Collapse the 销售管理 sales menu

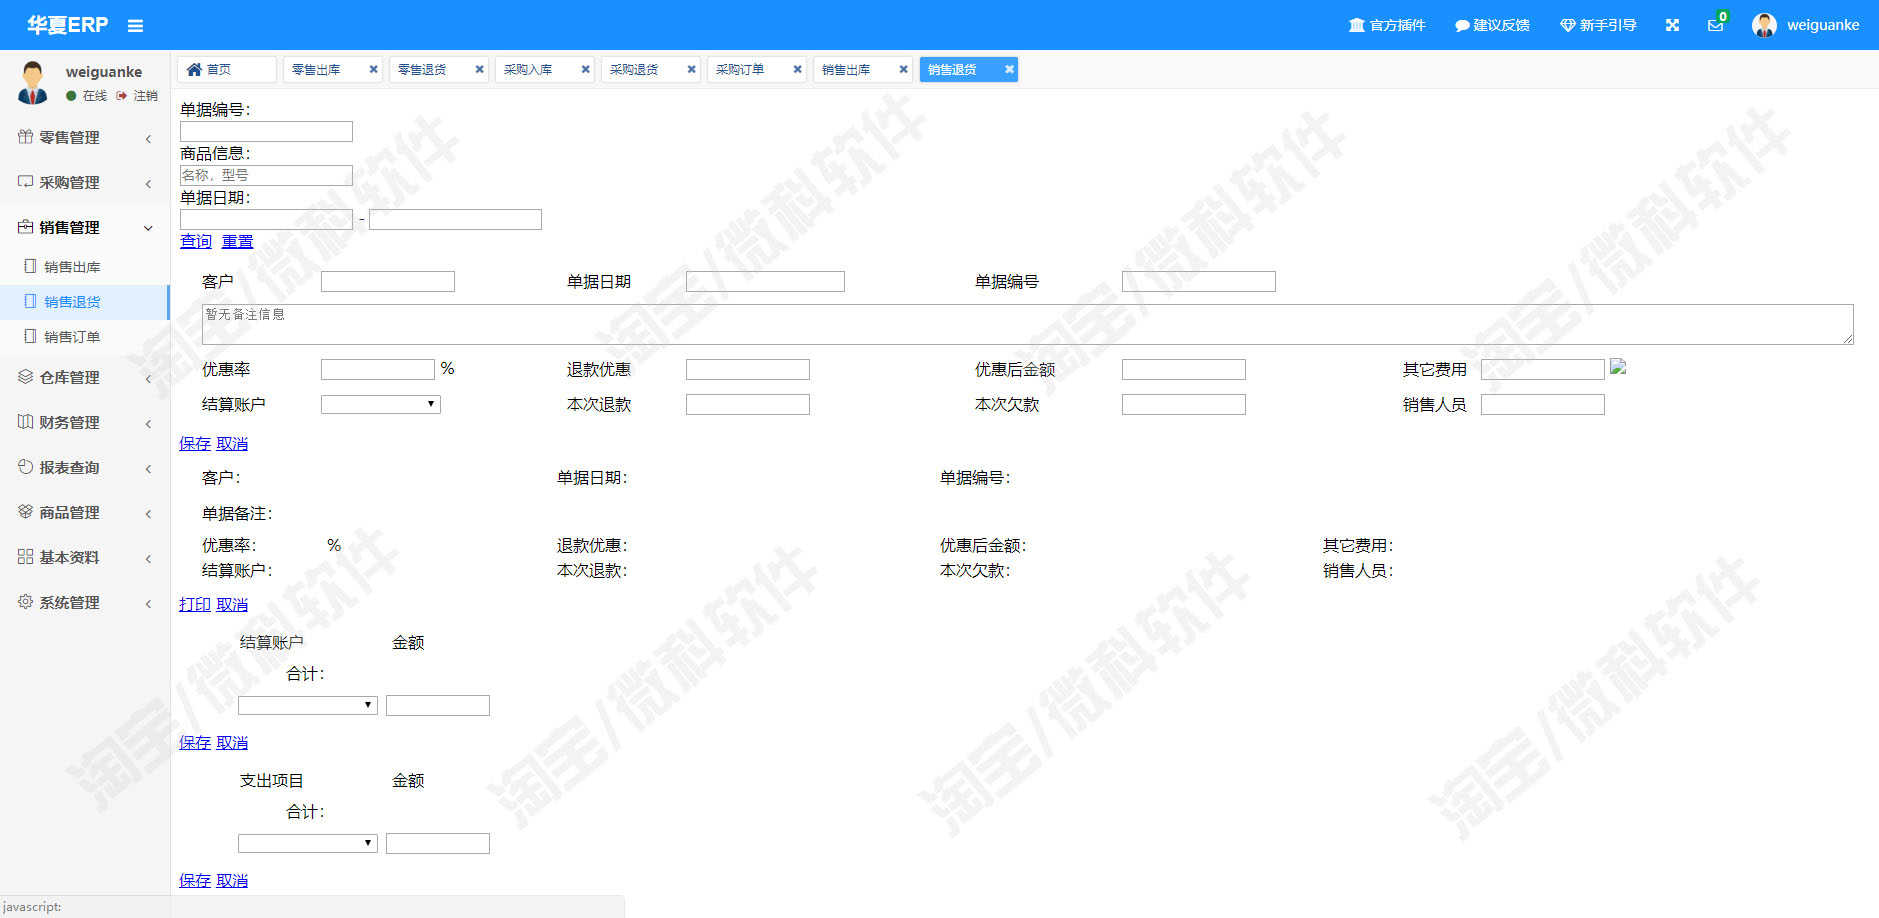[85, 227]
